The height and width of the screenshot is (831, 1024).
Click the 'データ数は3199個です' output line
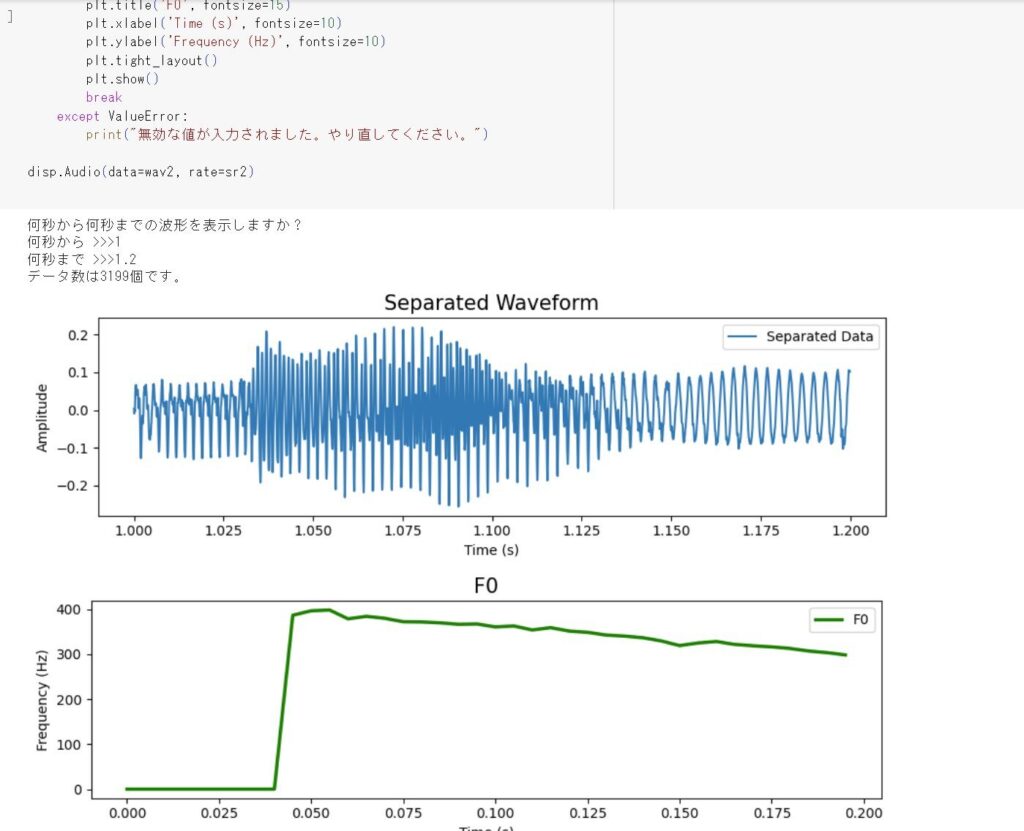(x=104, y=276)
